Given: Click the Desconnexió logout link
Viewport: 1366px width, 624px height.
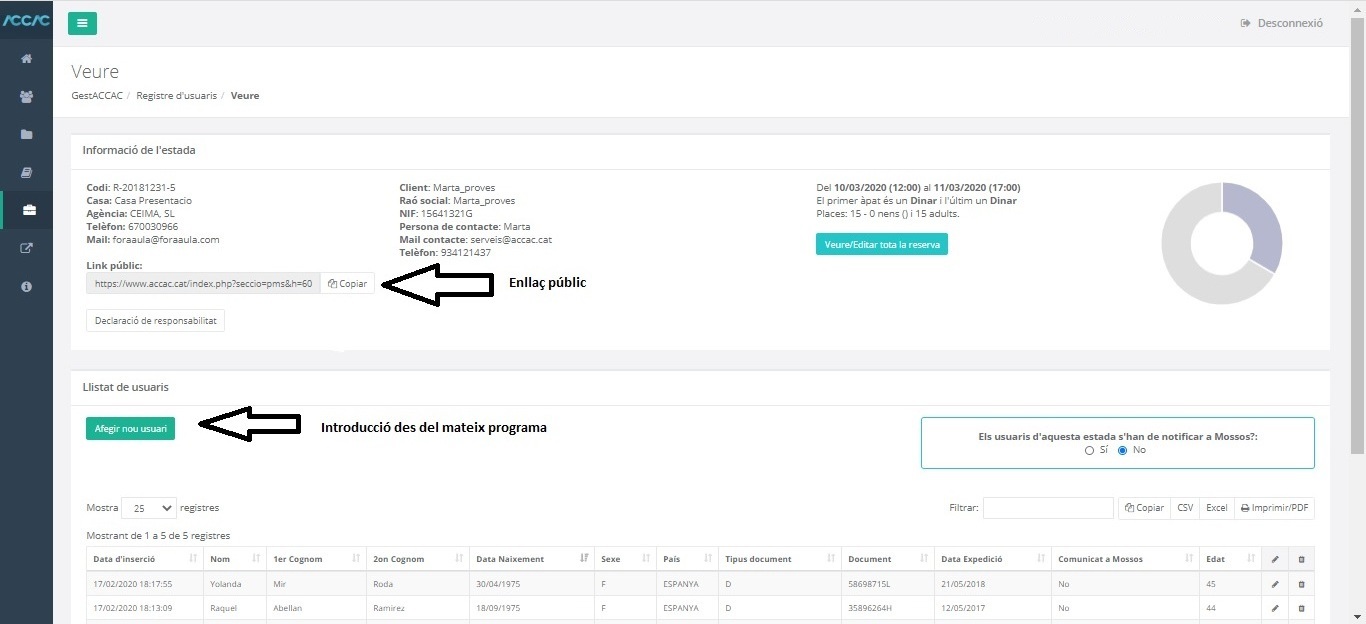Looking at the screenshot, I should [1282, 23].
